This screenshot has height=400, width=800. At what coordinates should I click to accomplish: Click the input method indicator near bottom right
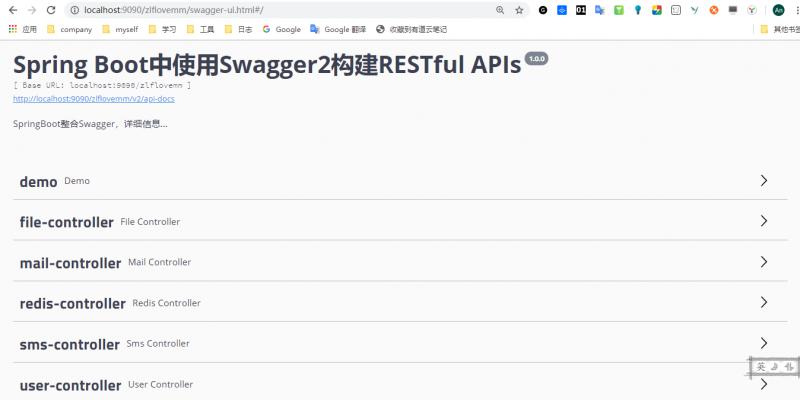775,367
